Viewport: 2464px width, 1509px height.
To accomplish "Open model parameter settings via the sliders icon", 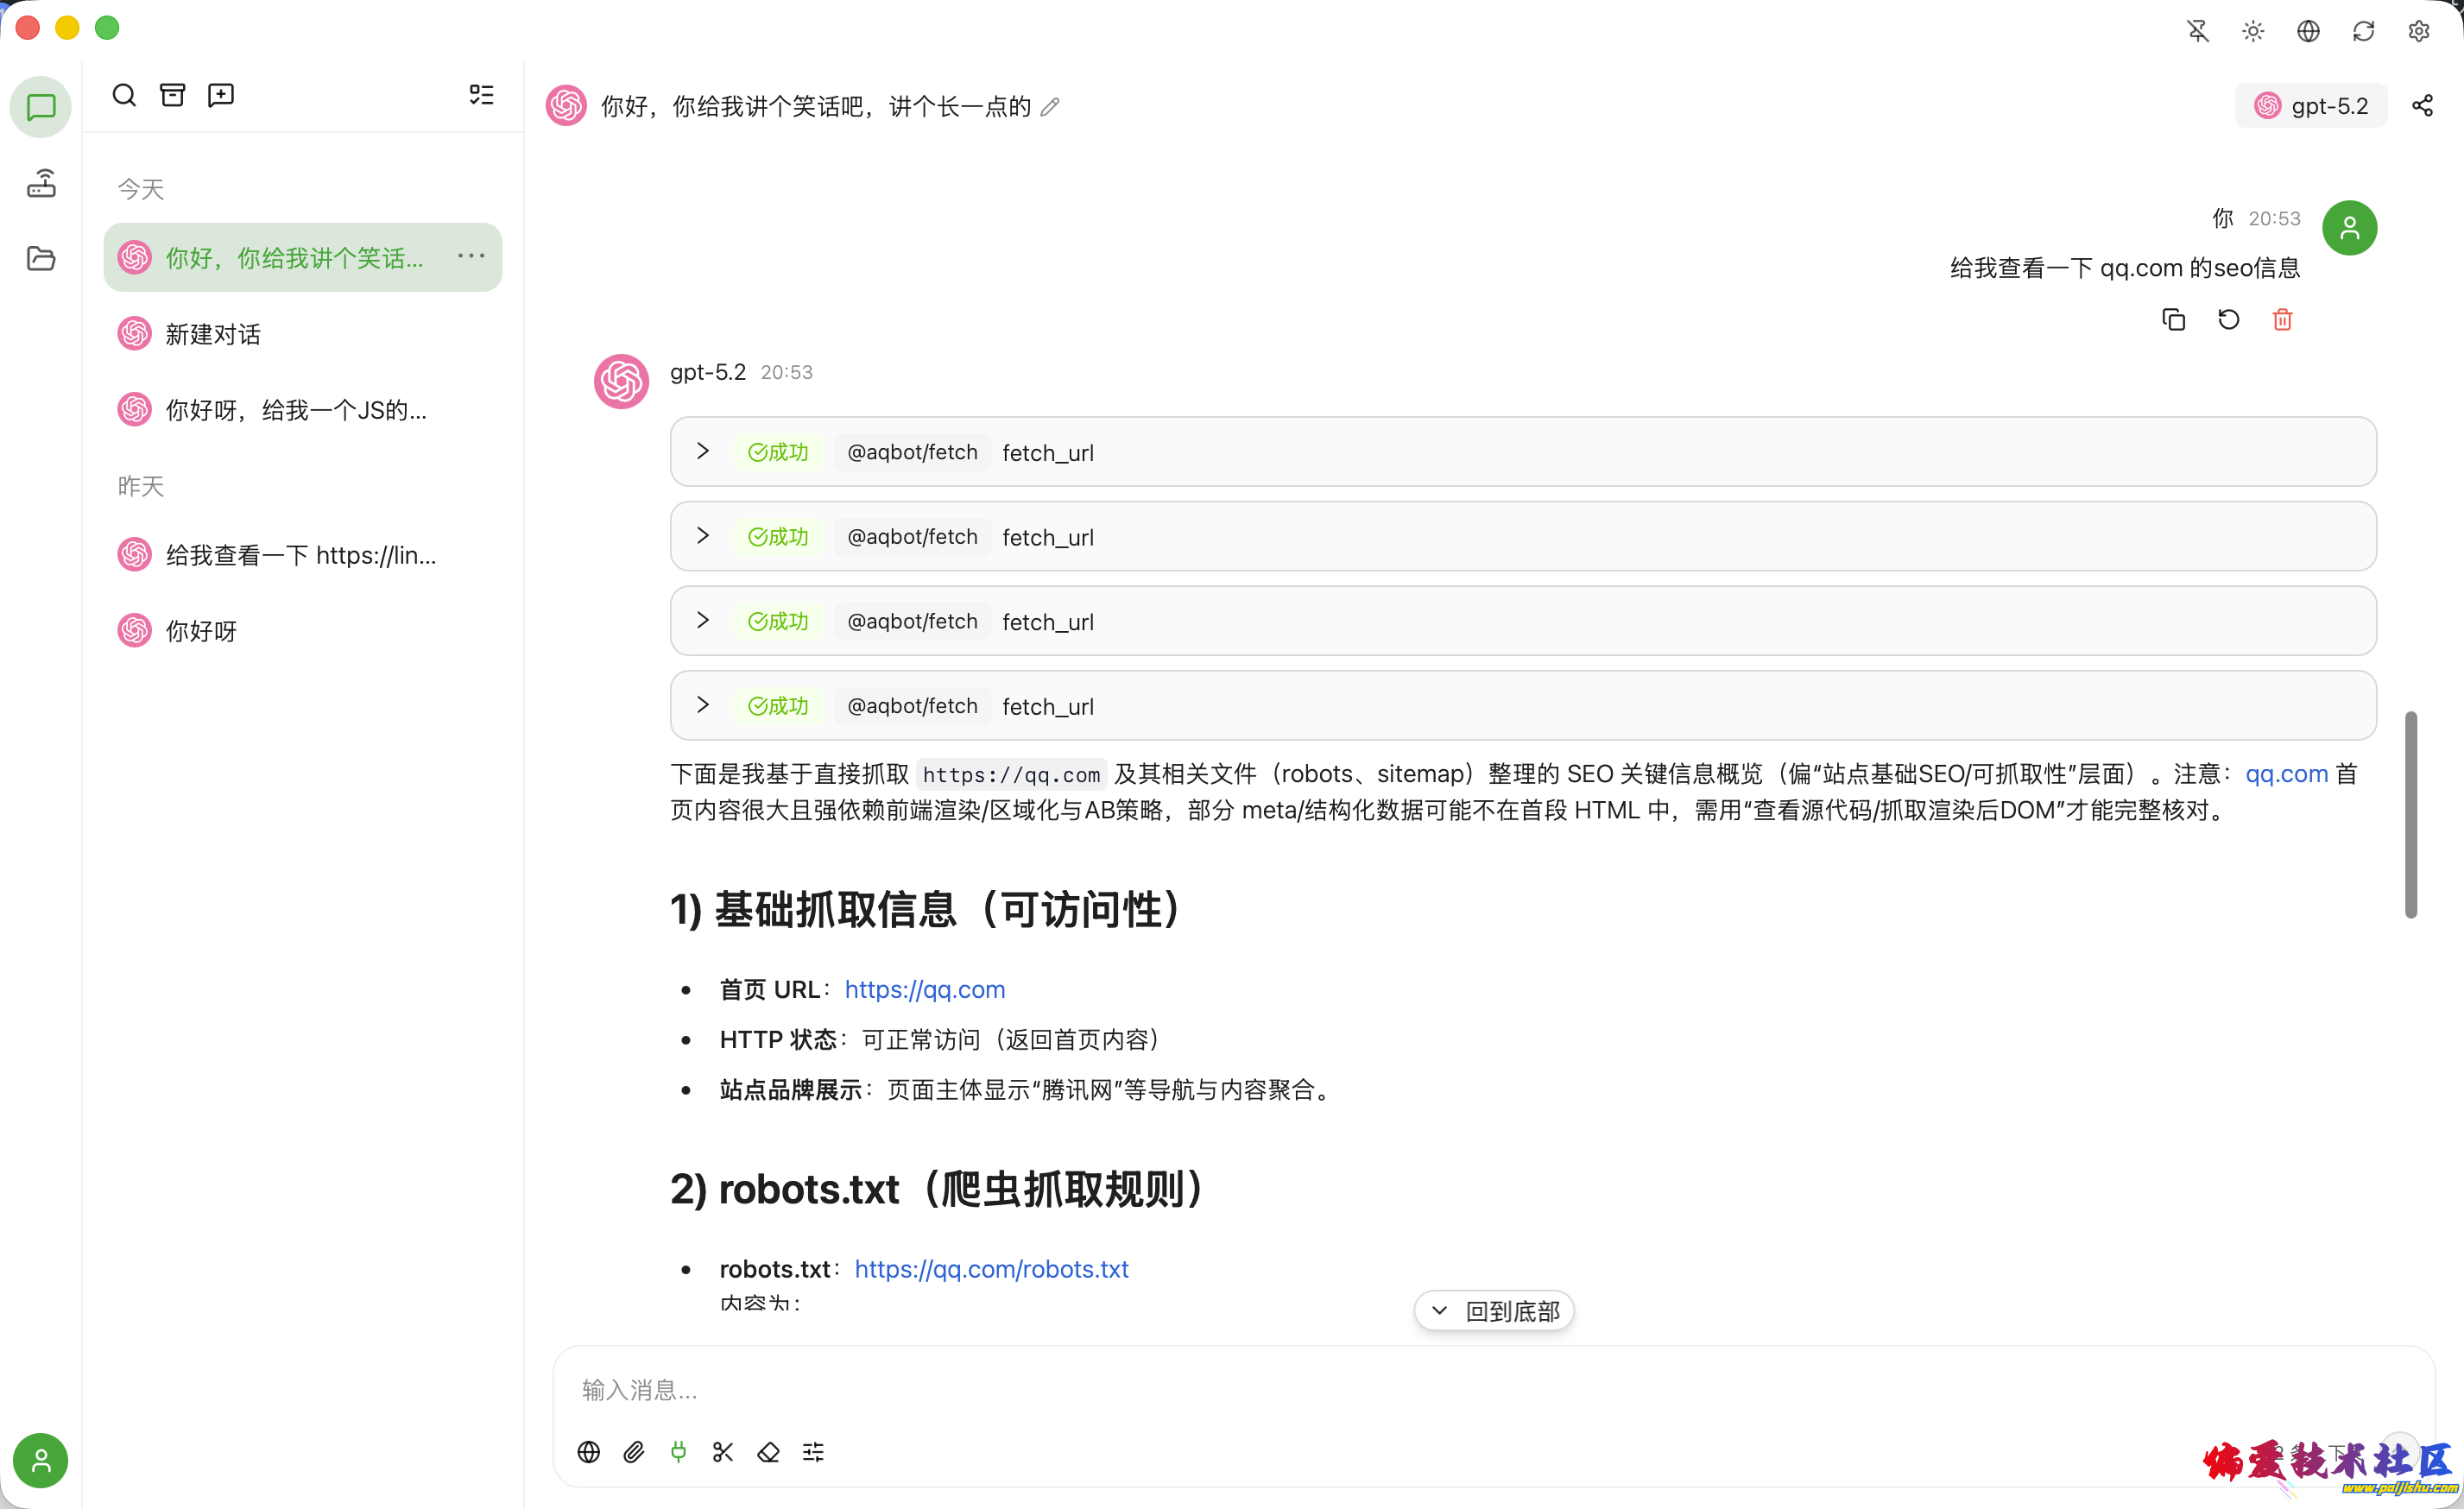I will (x=813, y=1452).
